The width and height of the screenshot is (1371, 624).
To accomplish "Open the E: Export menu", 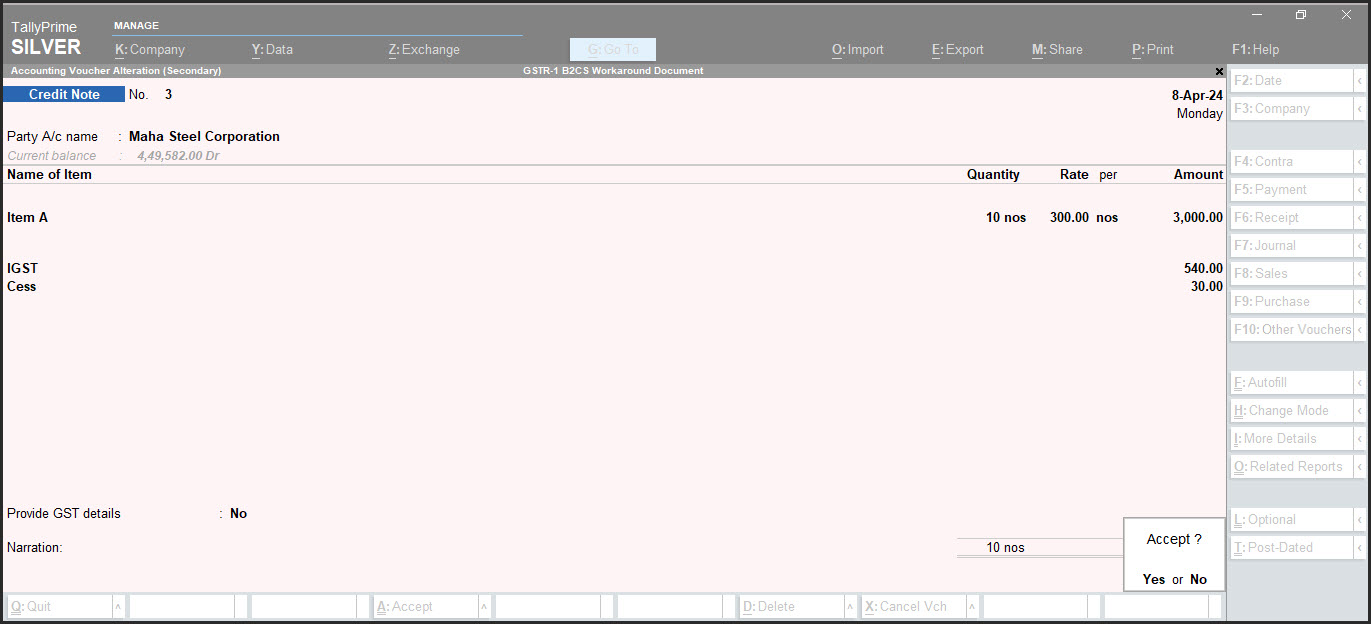I will (x=958, y=49).
